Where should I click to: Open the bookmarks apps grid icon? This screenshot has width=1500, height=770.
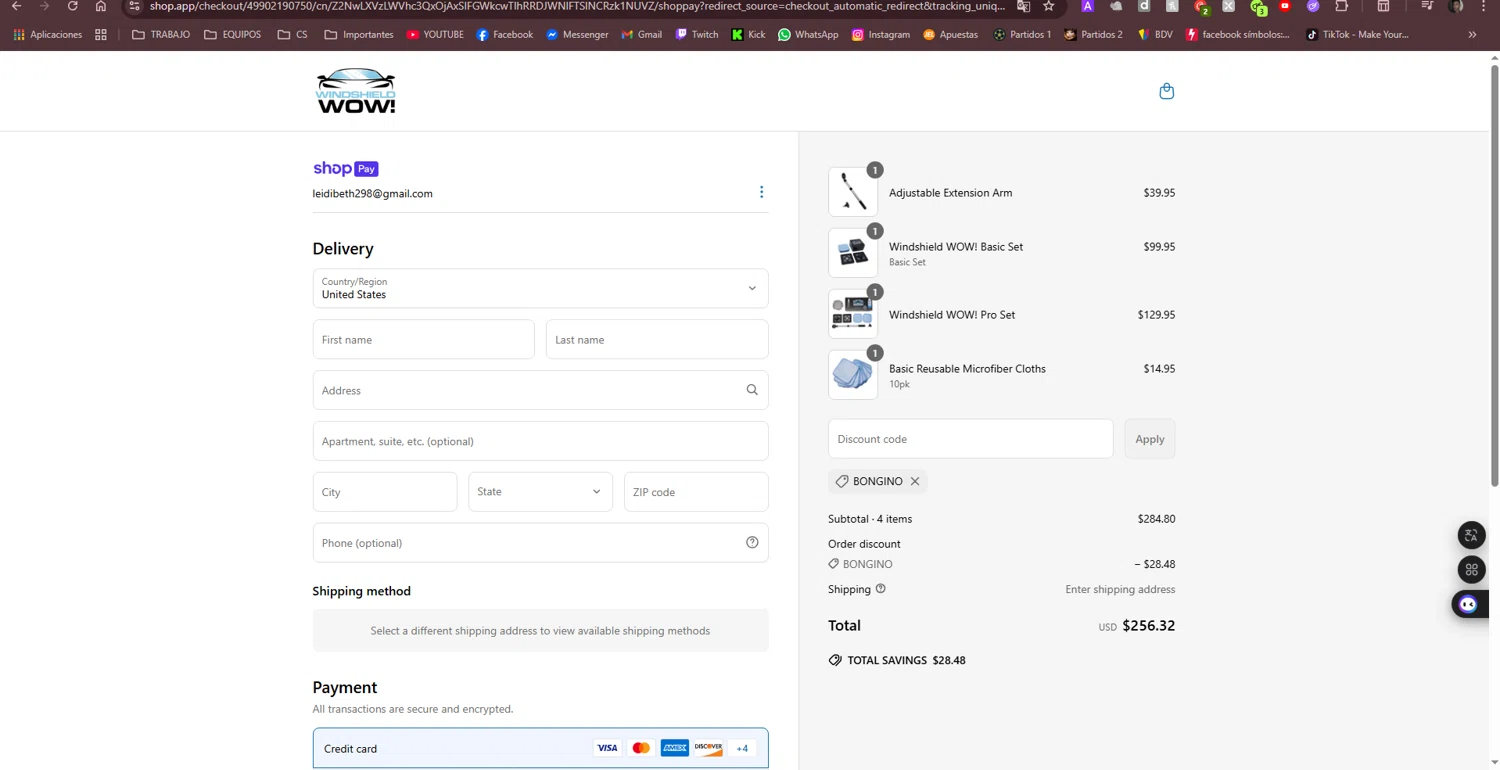point(101,34)
